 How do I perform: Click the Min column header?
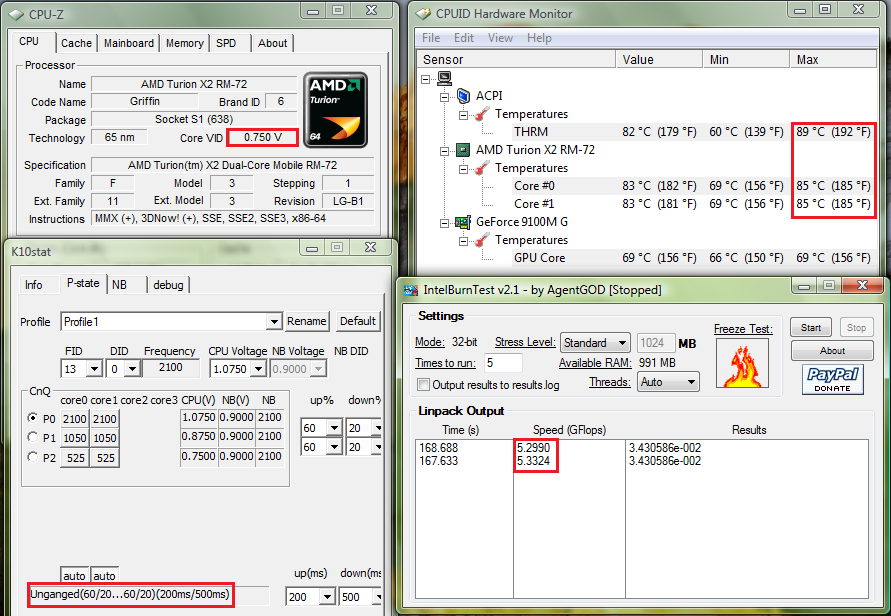746,60
